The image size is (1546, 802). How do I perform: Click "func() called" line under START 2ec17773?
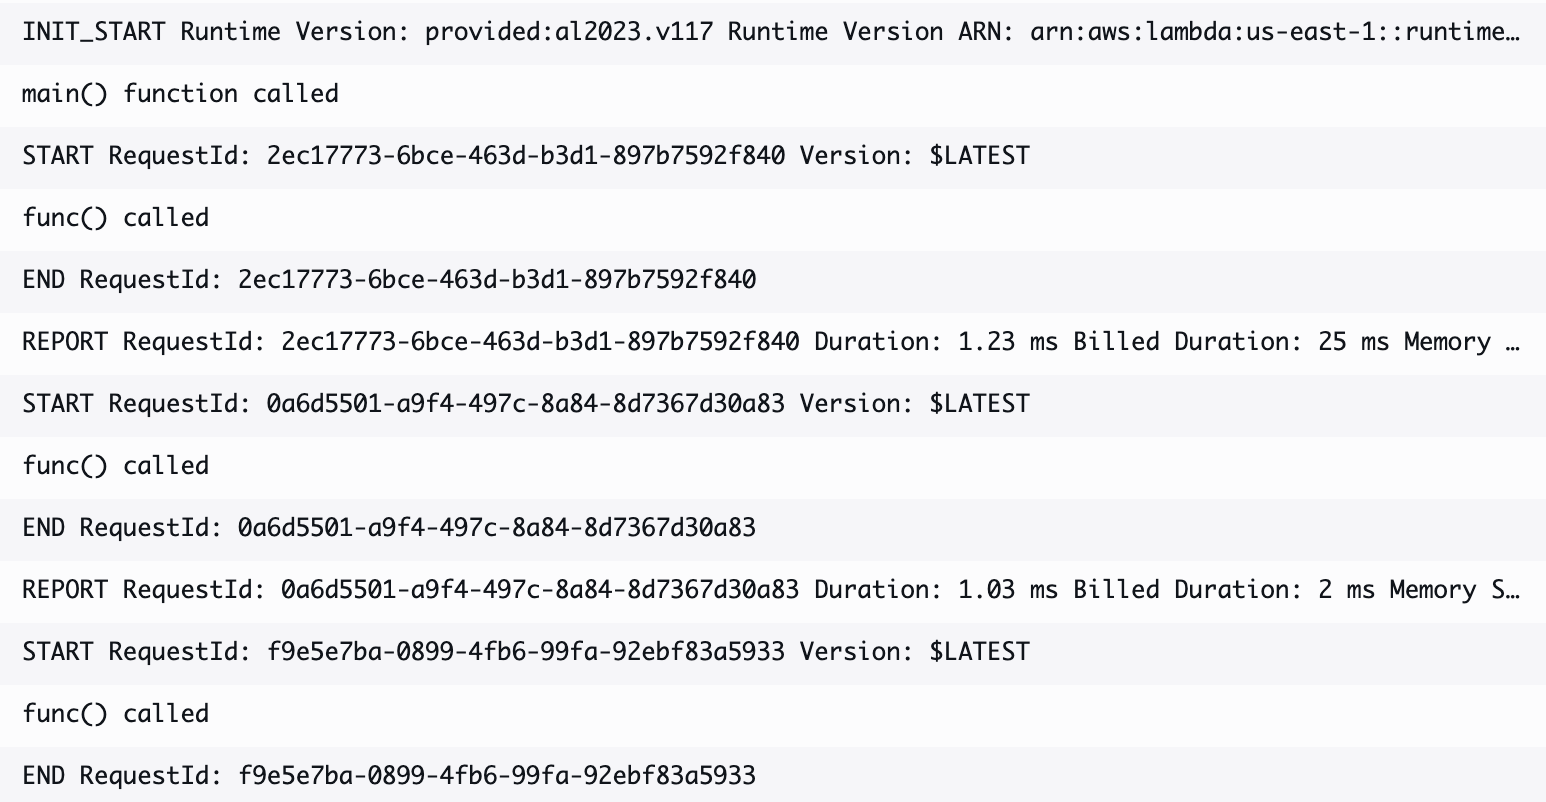(x=116, y=217)
